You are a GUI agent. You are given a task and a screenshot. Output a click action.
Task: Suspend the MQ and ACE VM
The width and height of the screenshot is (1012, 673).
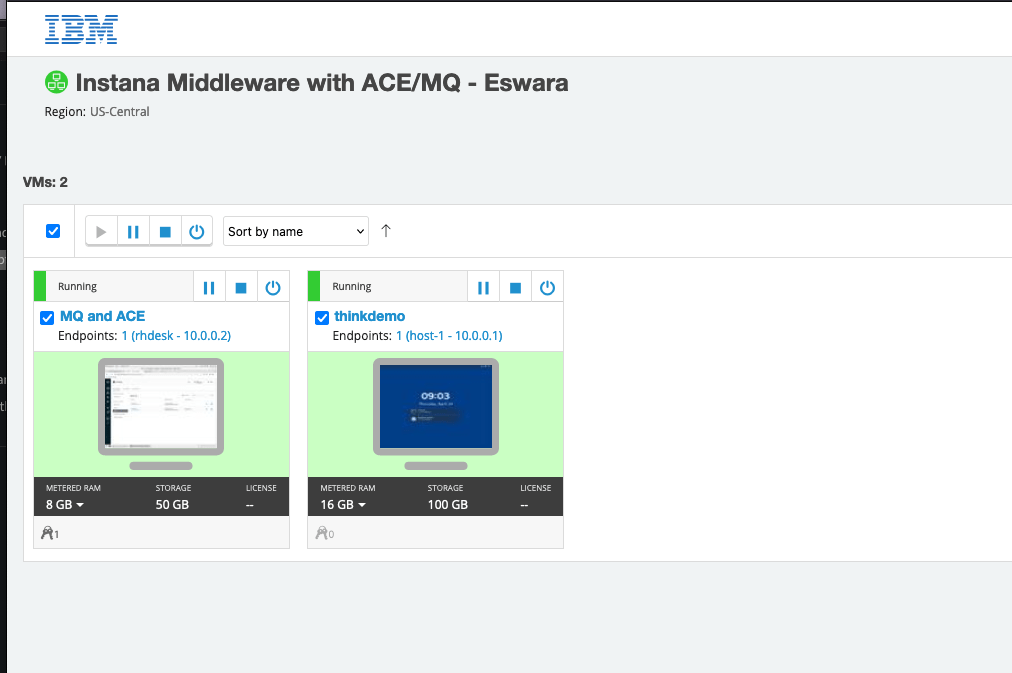coord(209,287)
